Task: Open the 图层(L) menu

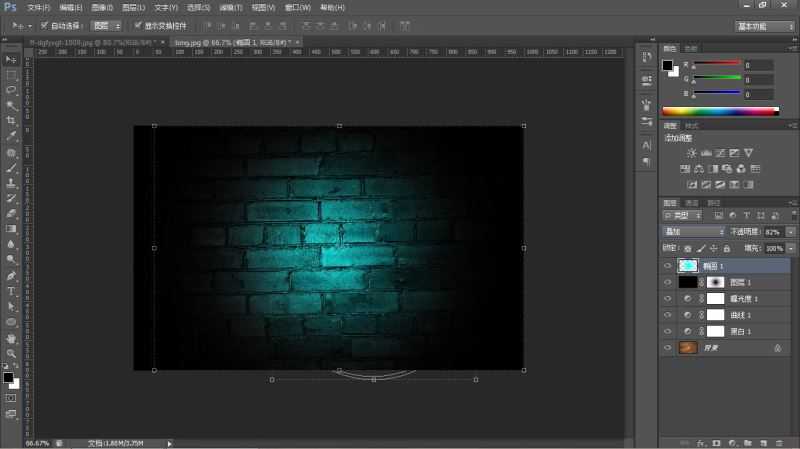Action: coord(132,7)
